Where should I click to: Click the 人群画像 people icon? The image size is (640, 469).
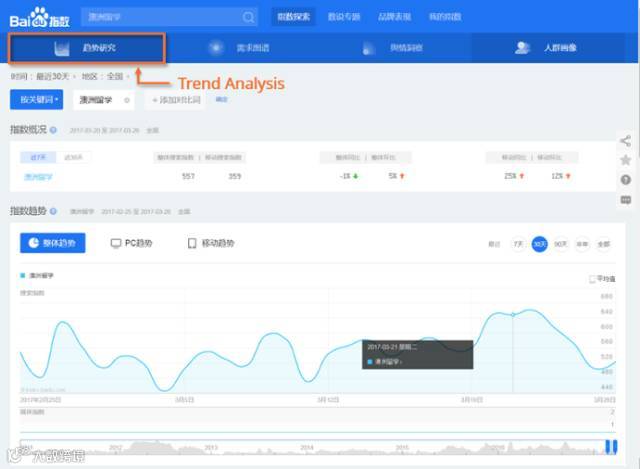tap(522, 48)
